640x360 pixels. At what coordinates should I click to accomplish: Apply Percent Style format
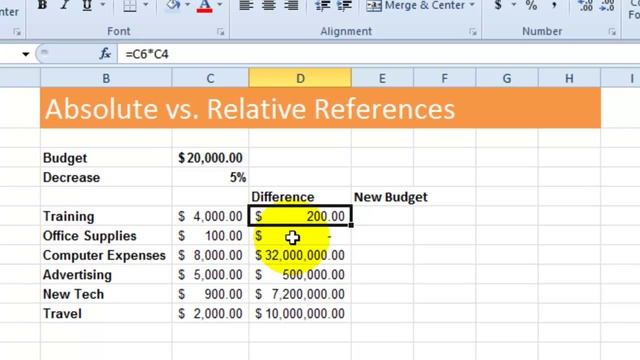tap(531, 5)
